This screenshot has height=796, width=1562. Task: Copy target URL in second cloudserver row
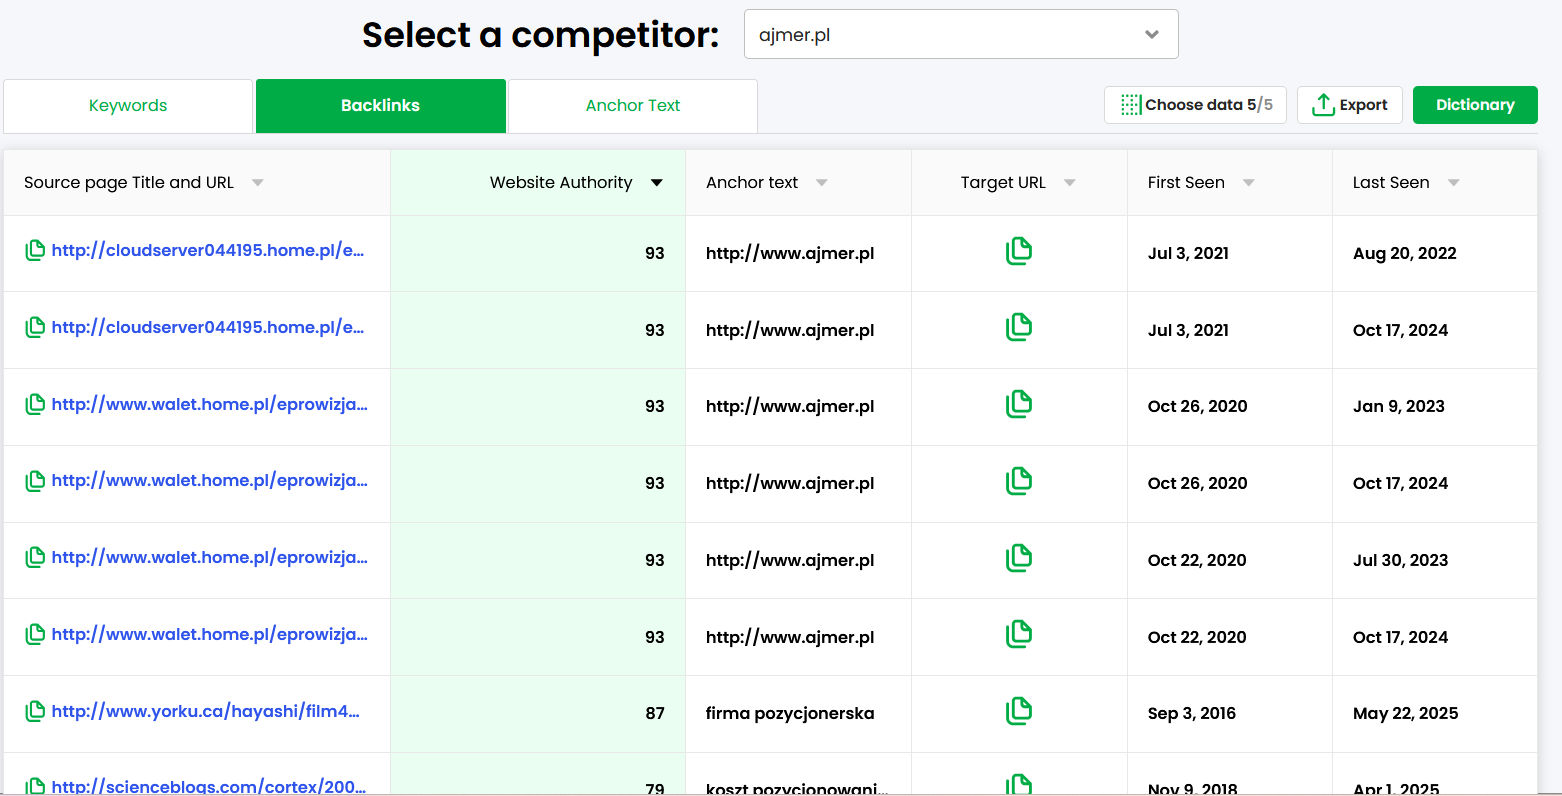pyautogui.click(x=1018, y=327)
